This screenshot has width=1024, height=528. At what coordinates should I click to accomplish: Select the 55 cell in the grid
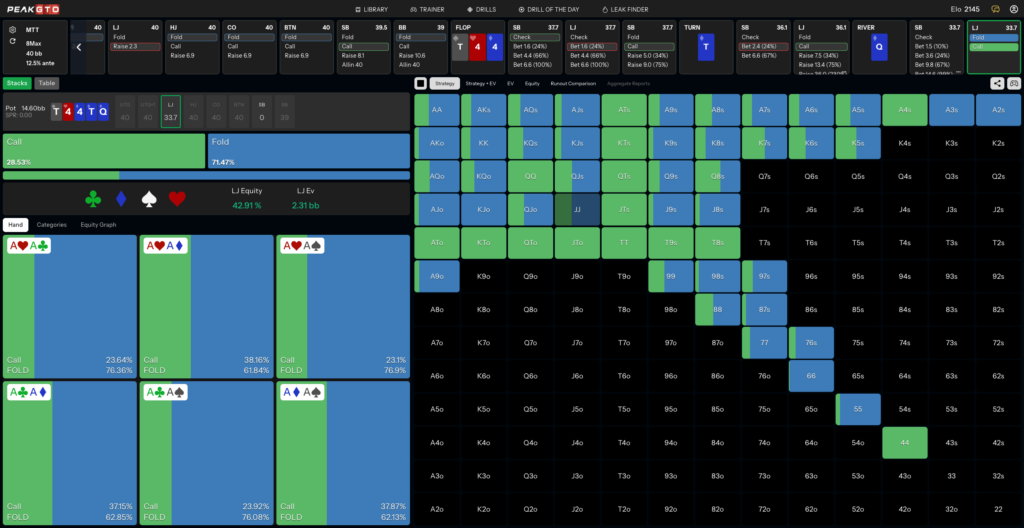(857, 409)
